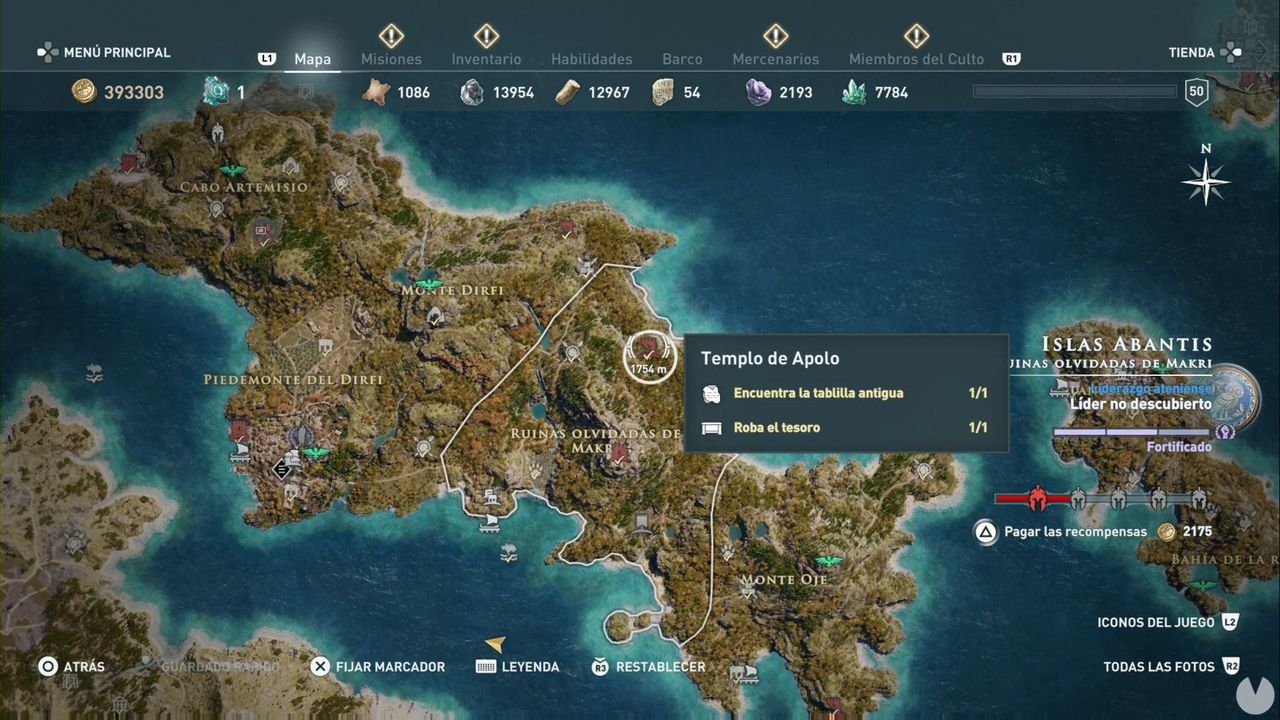Click the Fortificado status label
Viewport: 1280px width, 720px height.
pos(1179,447)
